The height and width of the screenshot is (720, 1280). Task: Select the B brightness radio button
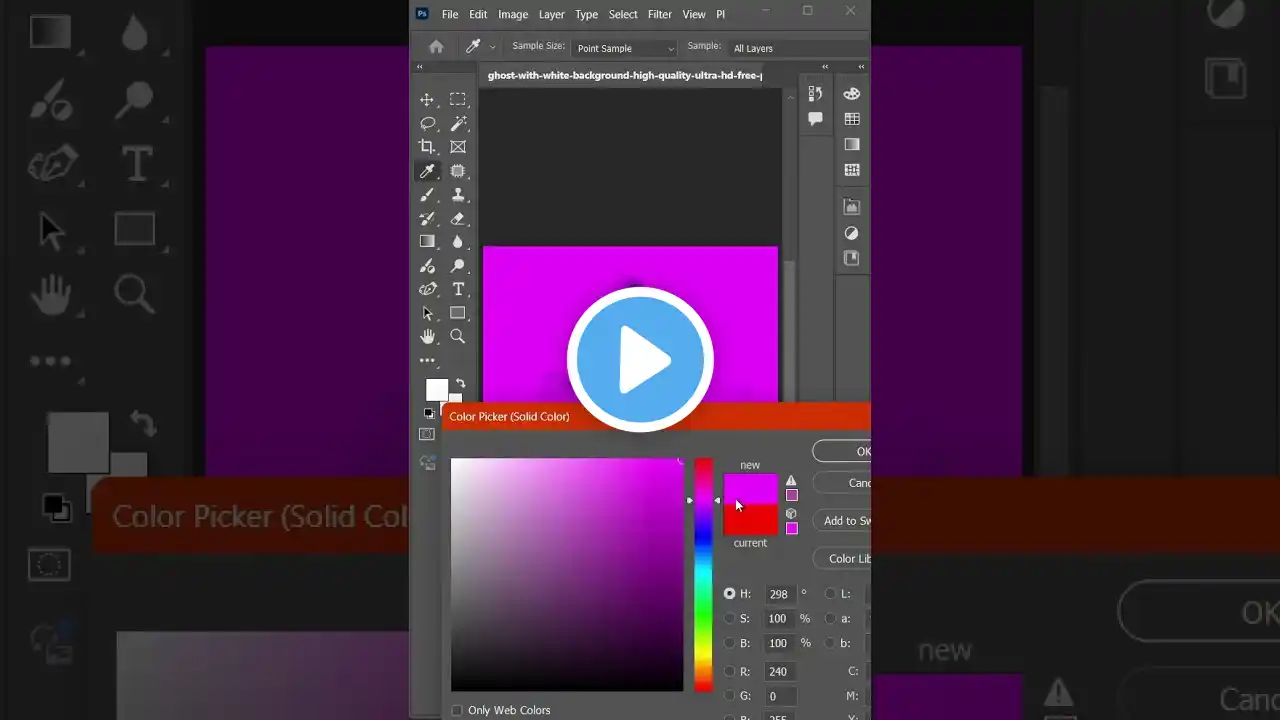[x=730, y=643]
